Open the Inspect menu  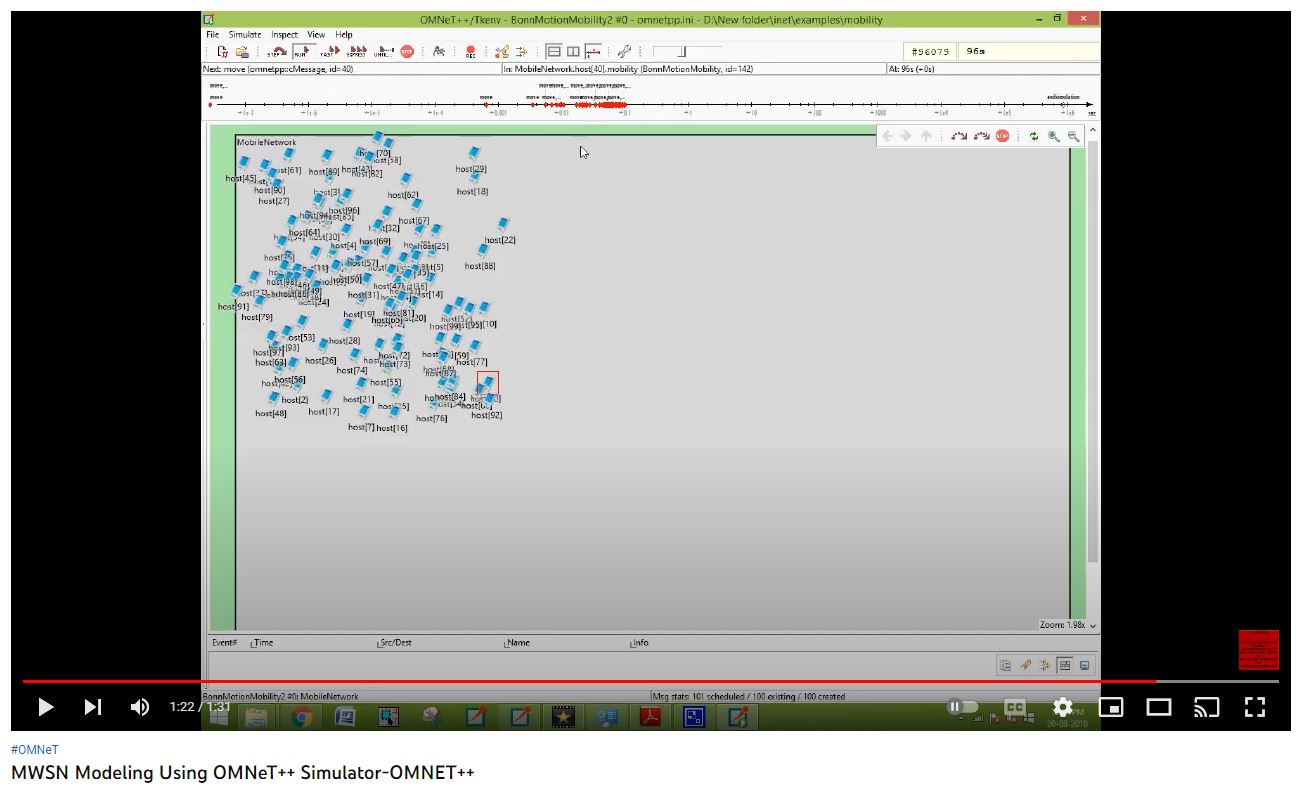point(284,35)
